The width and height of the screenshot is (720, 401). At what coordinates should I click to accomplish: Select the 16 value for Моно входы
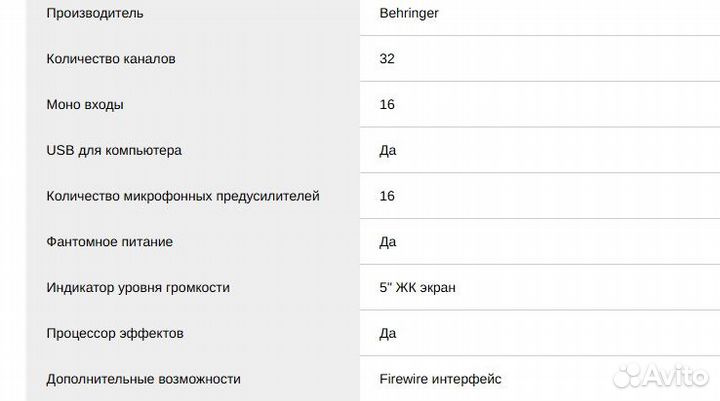point(387,104)
